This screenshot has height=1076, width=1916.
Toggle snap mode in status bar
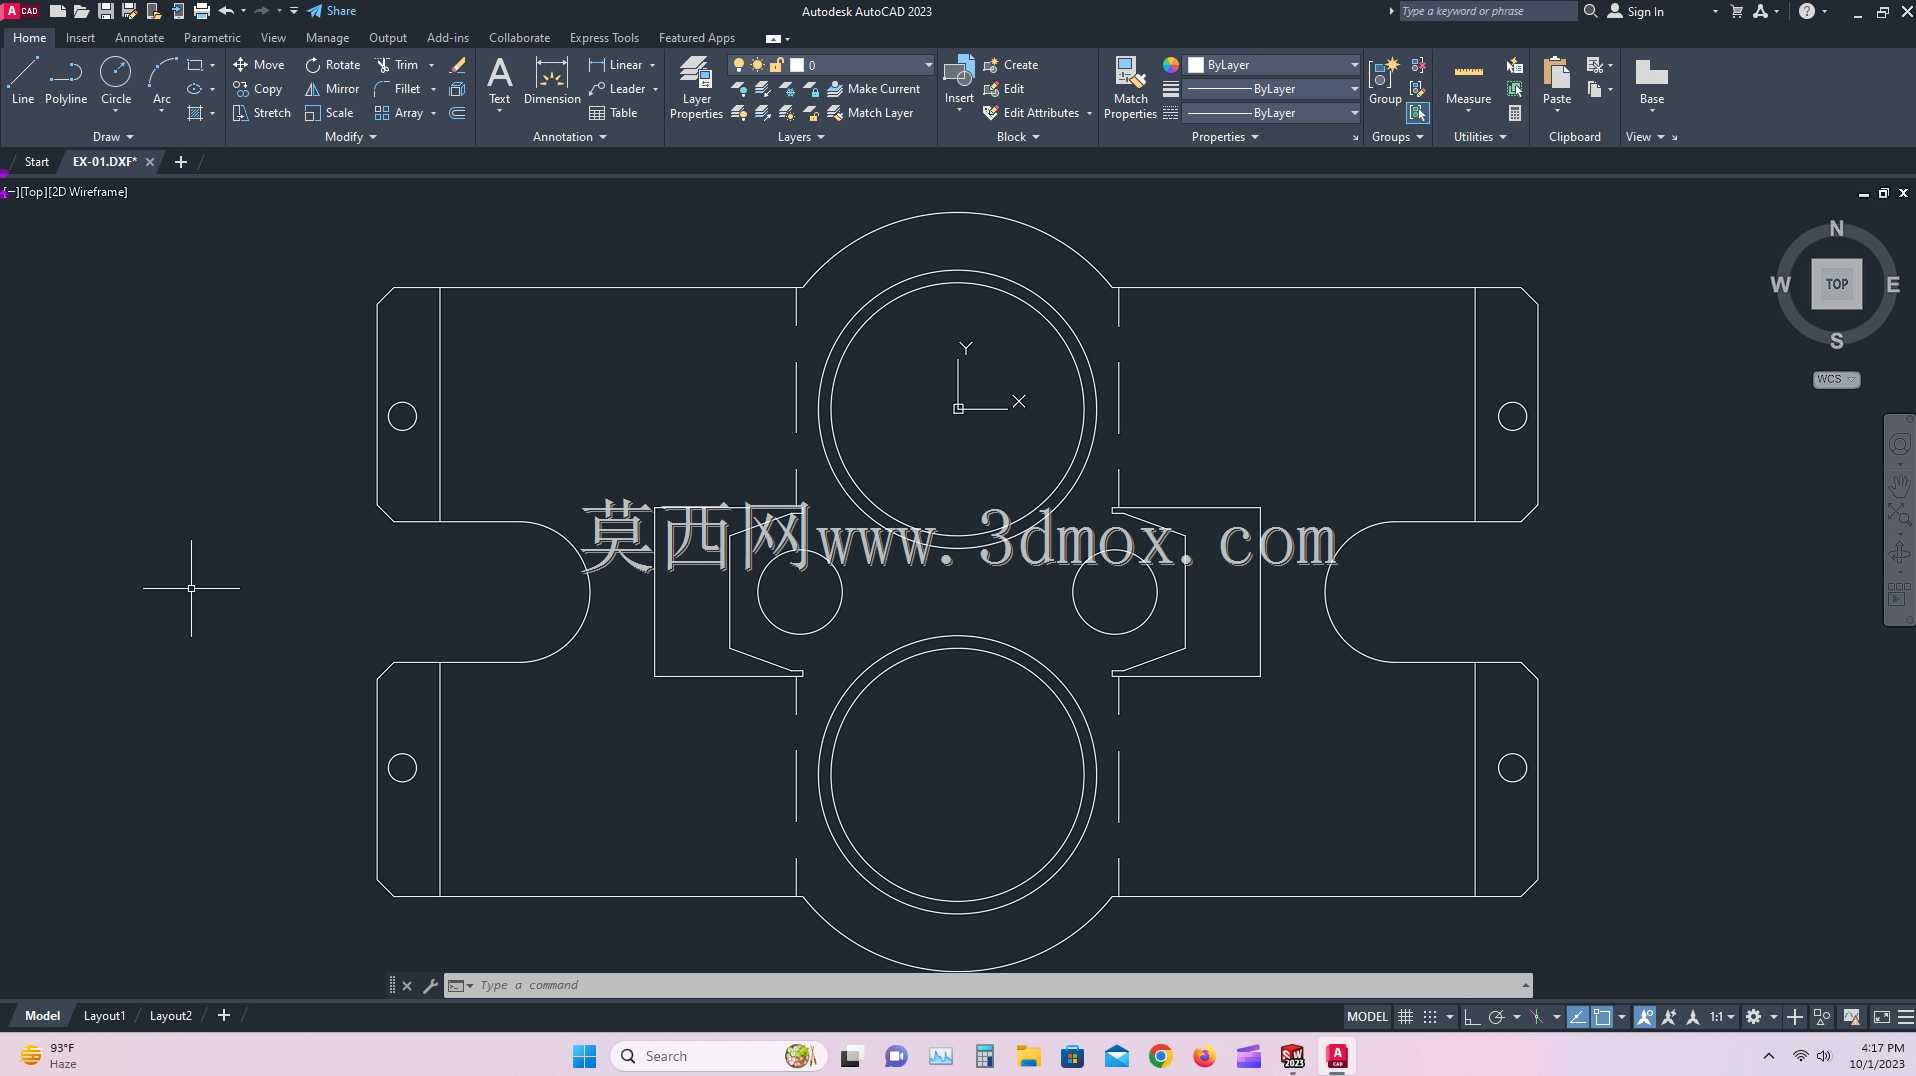pyautogui.click(x=1430, y=1016)
